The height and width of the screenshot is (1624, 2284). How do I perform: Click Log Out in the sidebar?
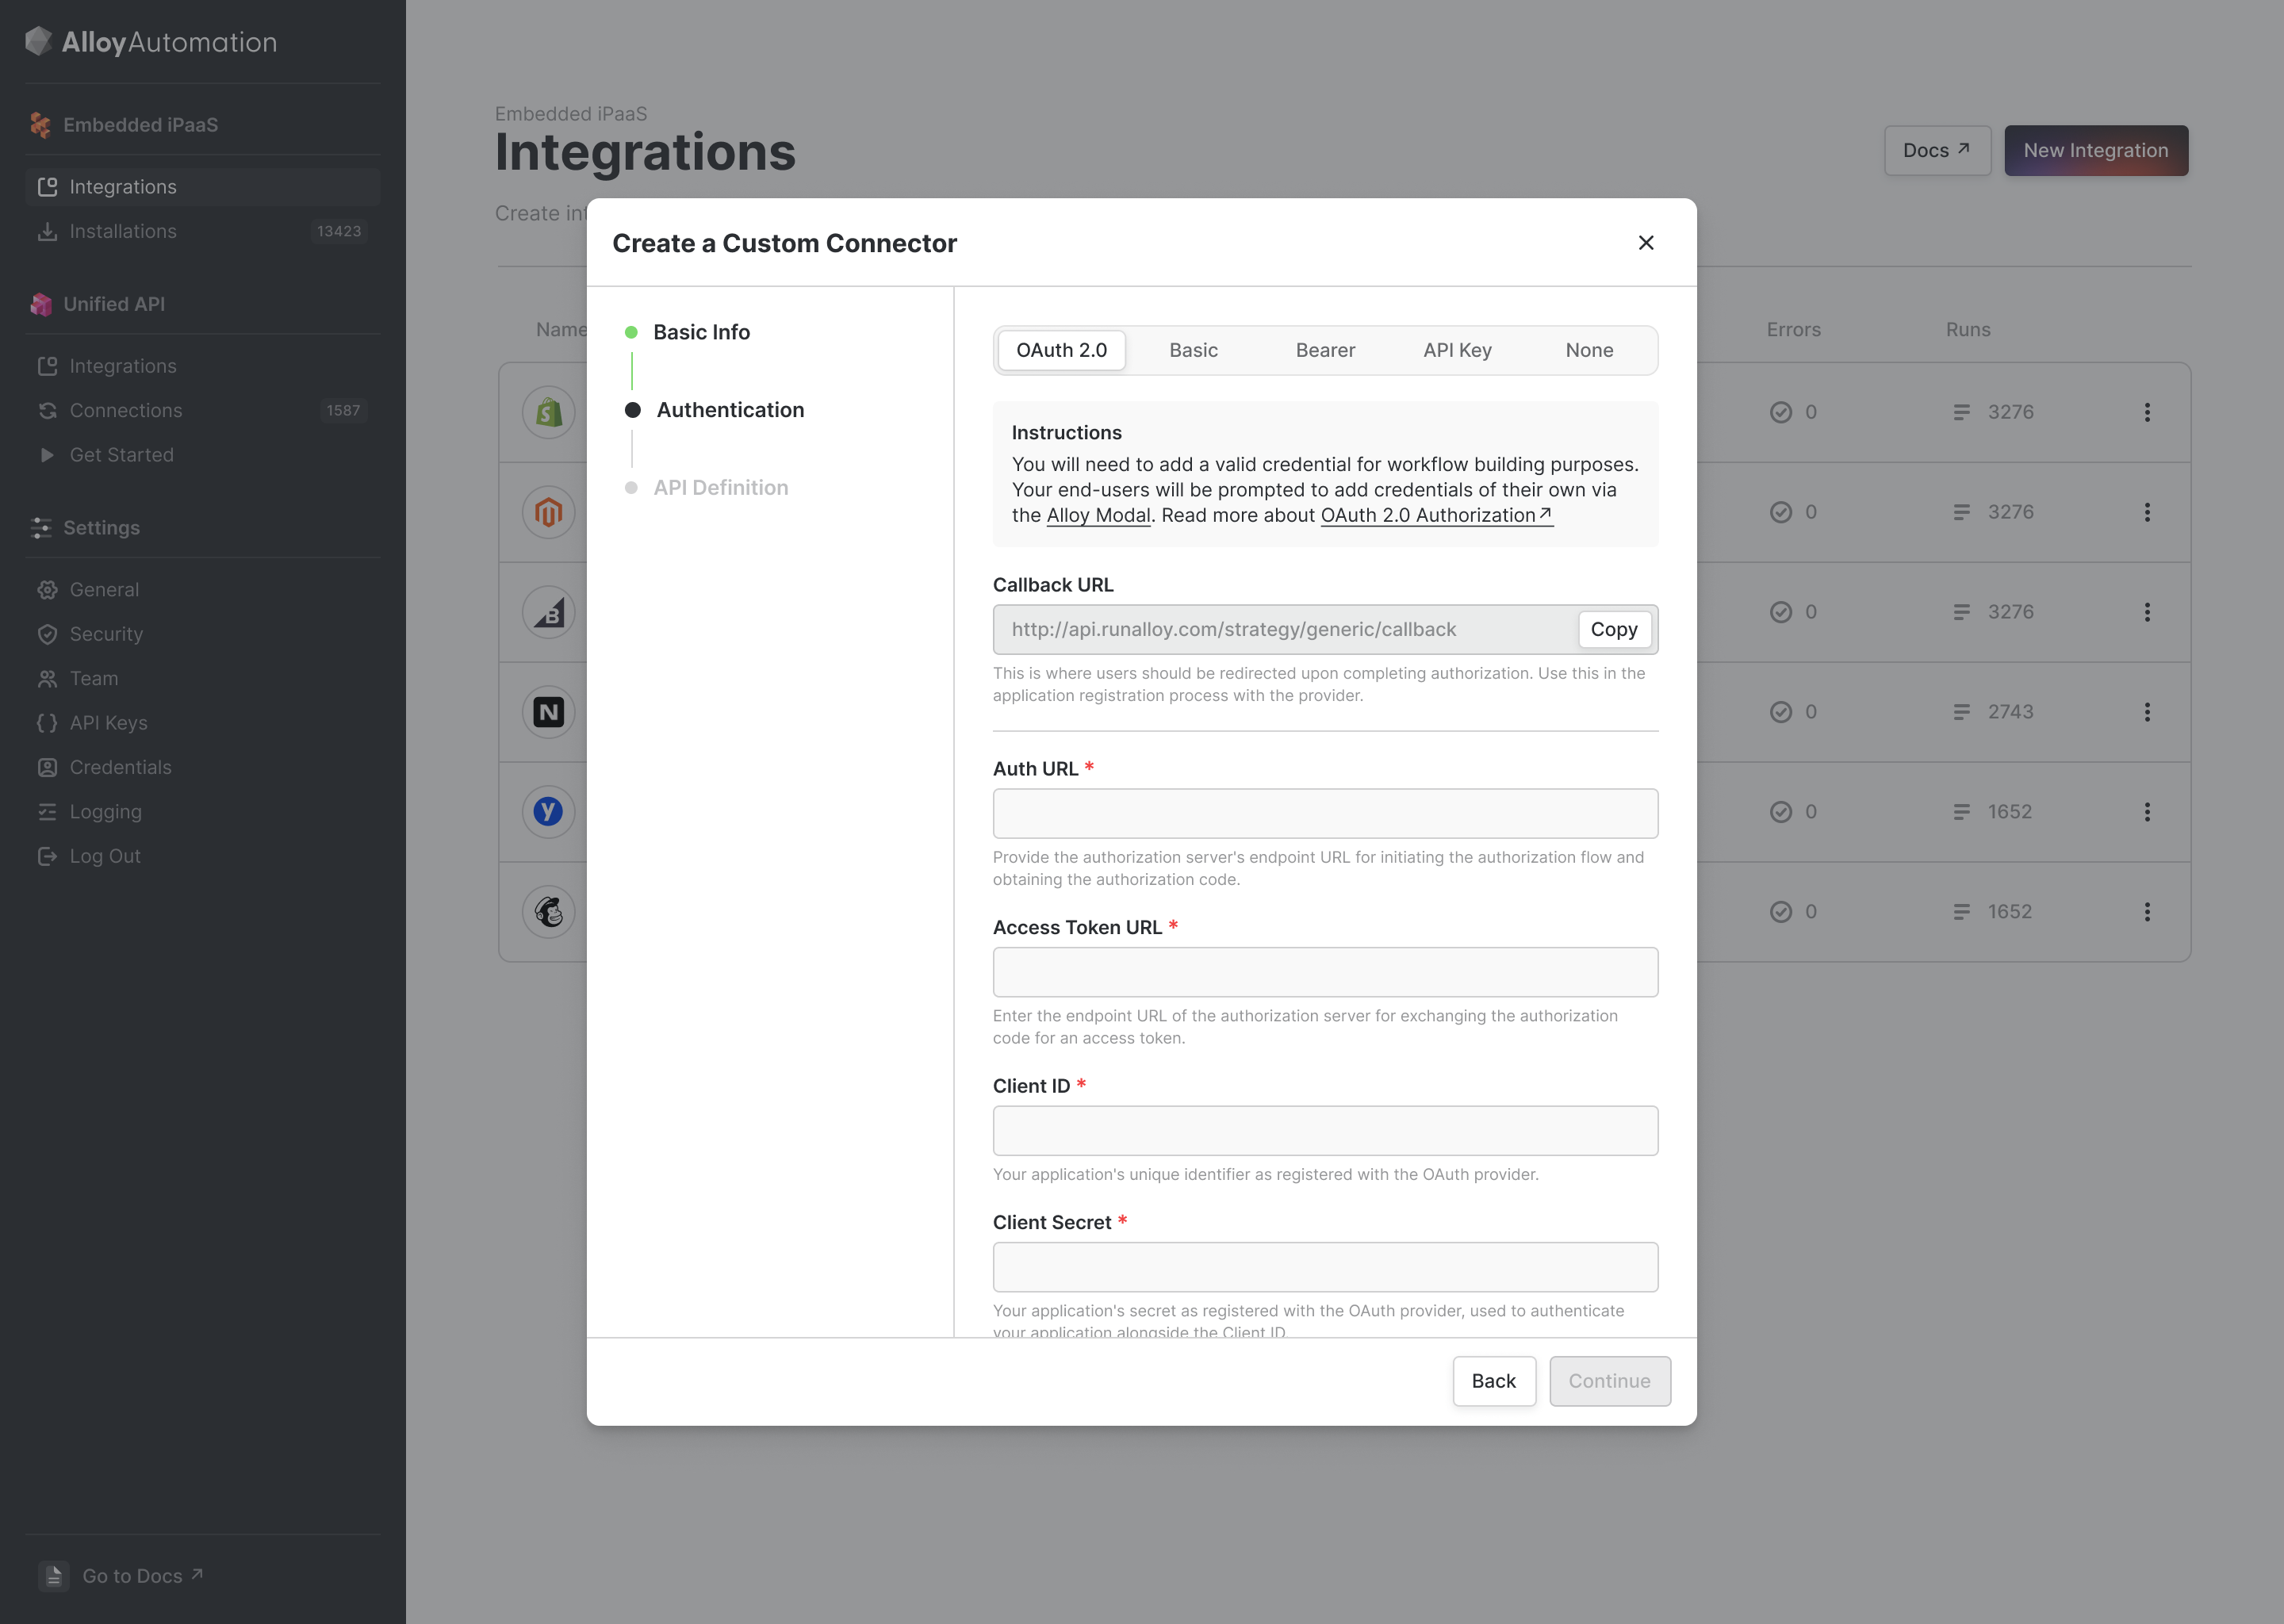pyautogui.click(x=105, y=856)
